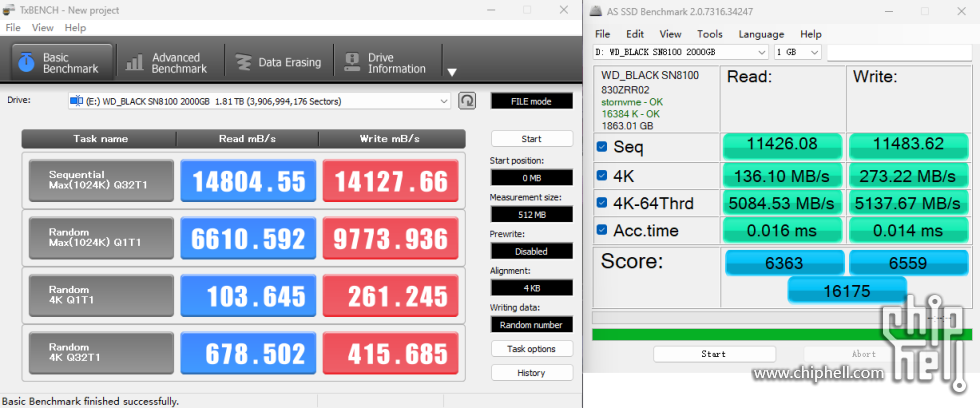Viewport: 980px width, 408px height.
Task: Click the empty text field beside 1 GB
Action: (900, 52)
